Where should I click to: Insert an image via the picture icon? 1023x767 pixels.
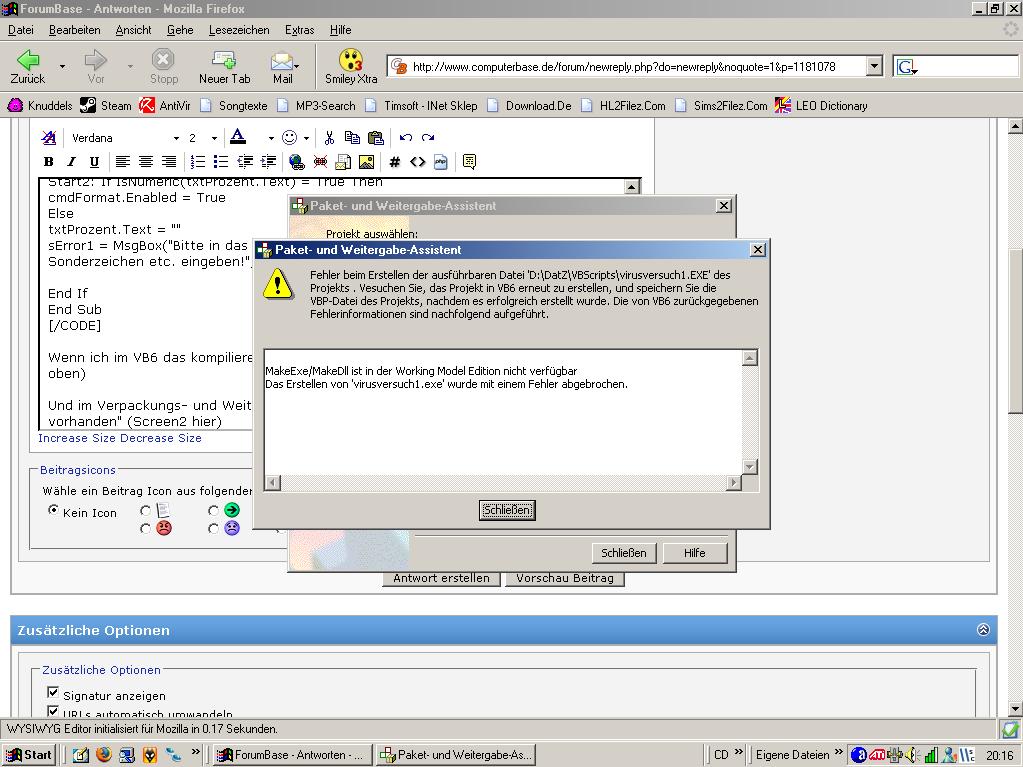coord(367,162)
